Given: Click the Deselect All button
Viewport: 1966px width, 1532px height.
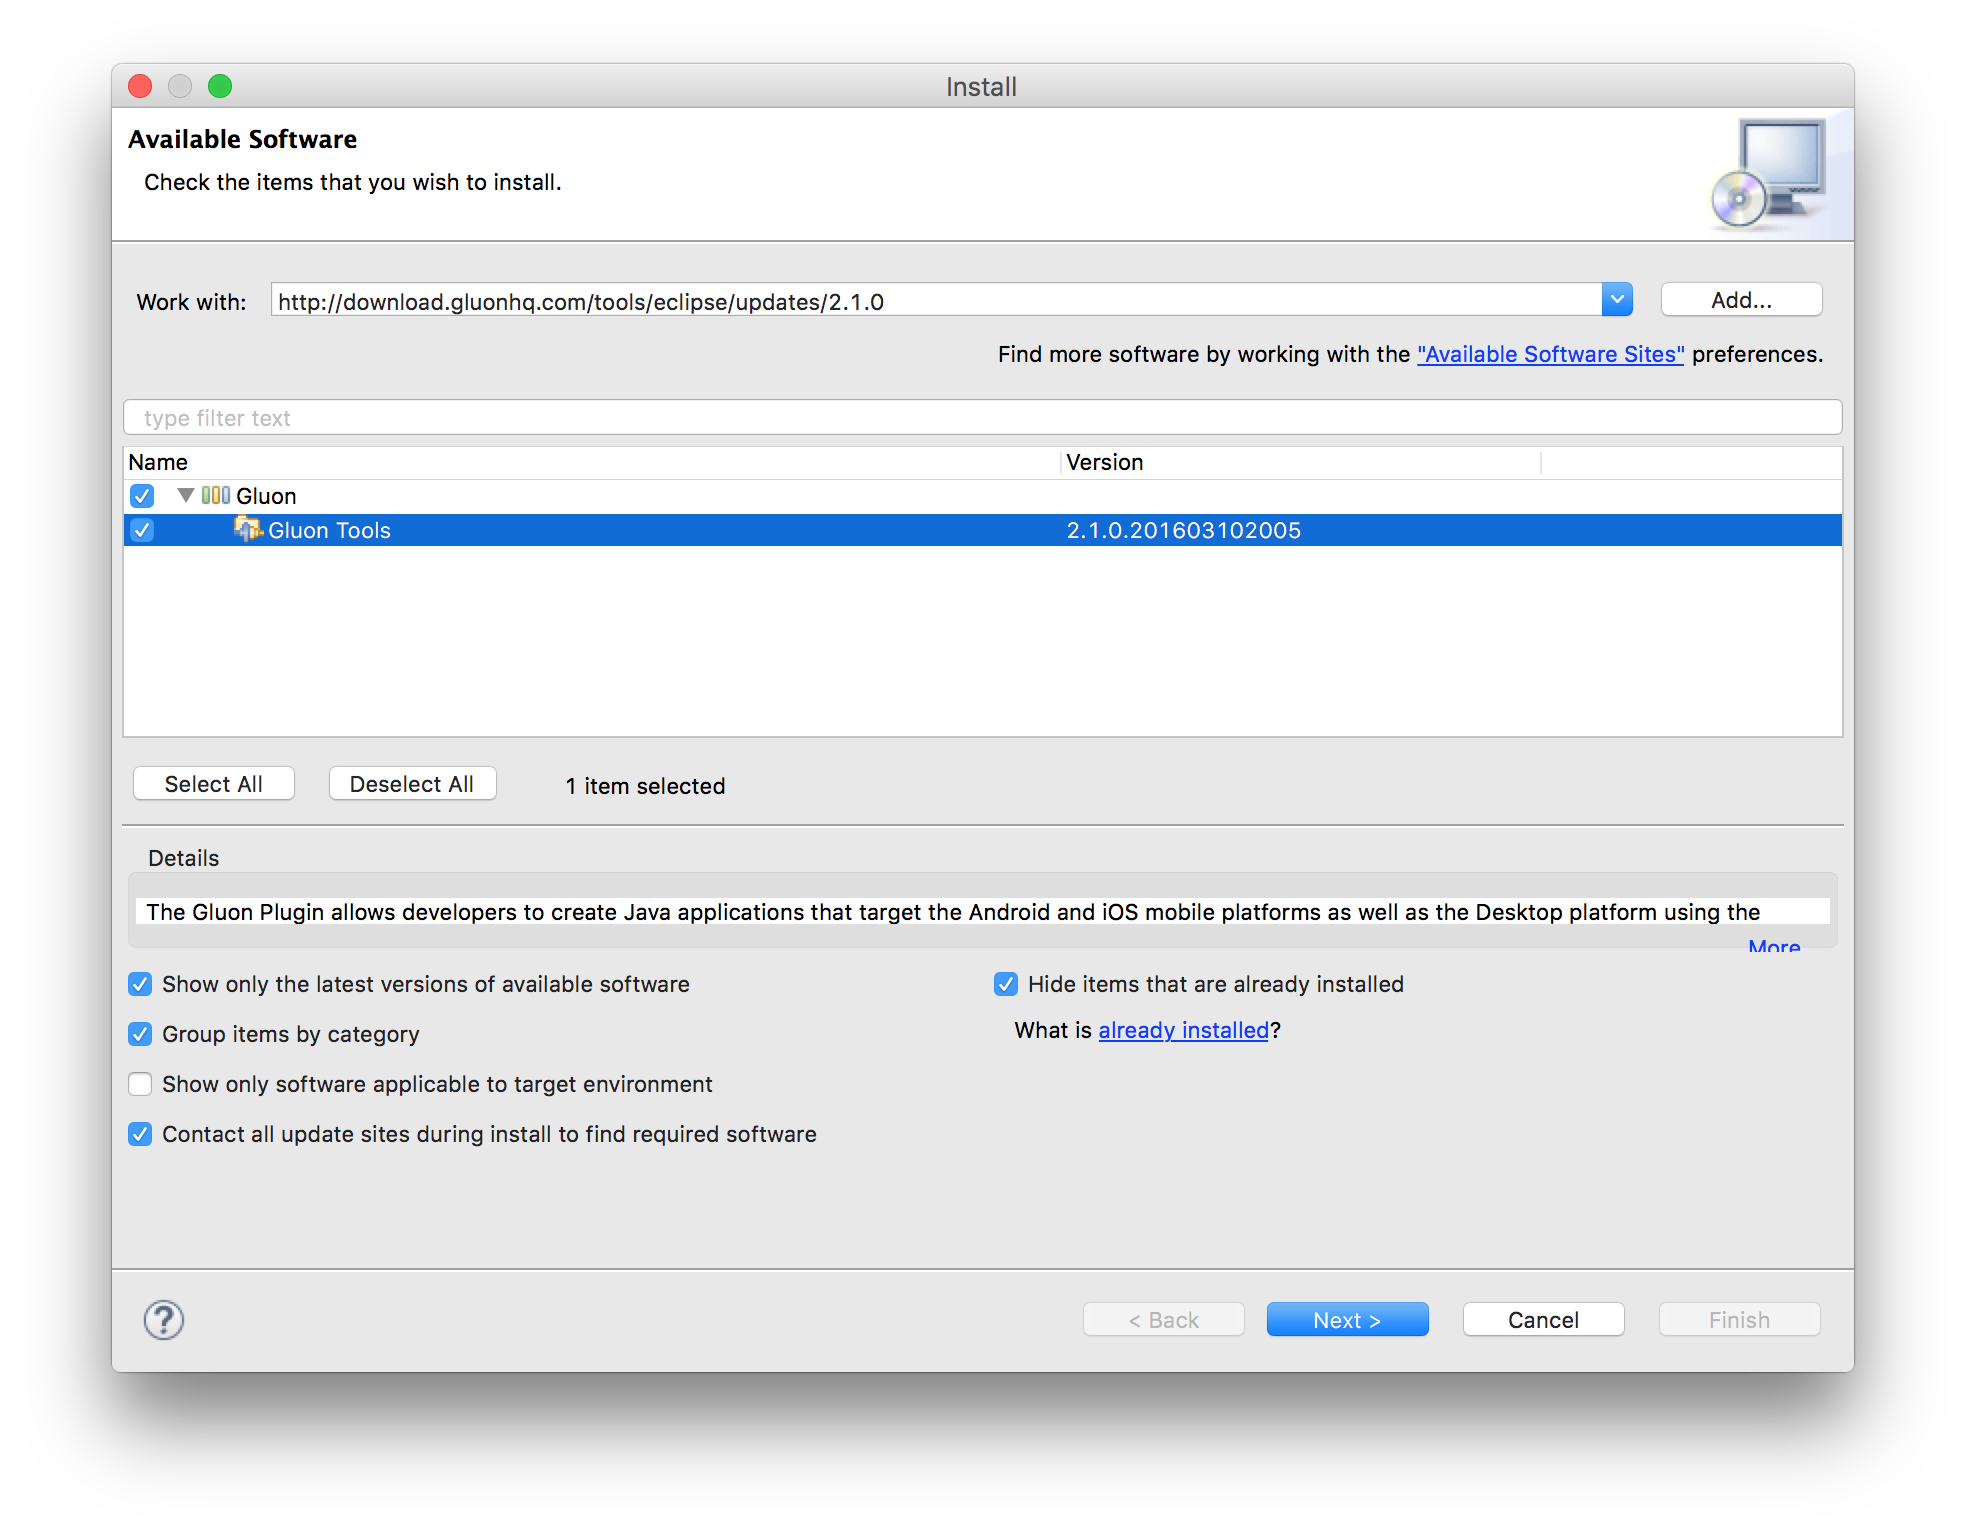Looking at the screenshot, I should click(x=412, y=784).
